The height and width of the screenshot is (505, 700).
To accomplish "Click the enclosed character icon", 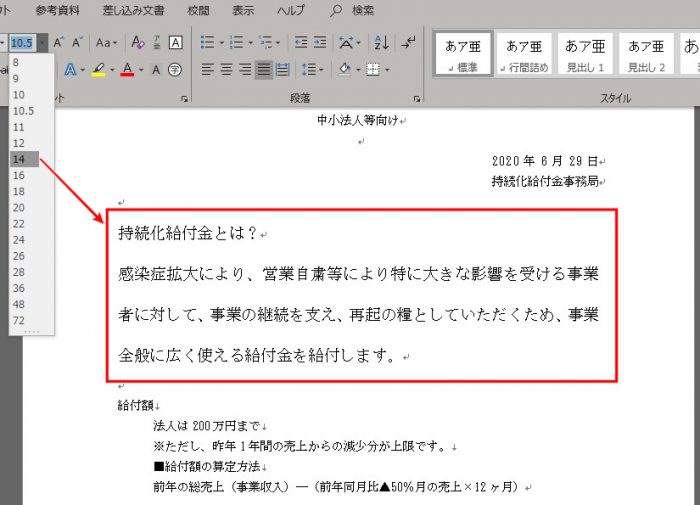I will click(175, 70).
